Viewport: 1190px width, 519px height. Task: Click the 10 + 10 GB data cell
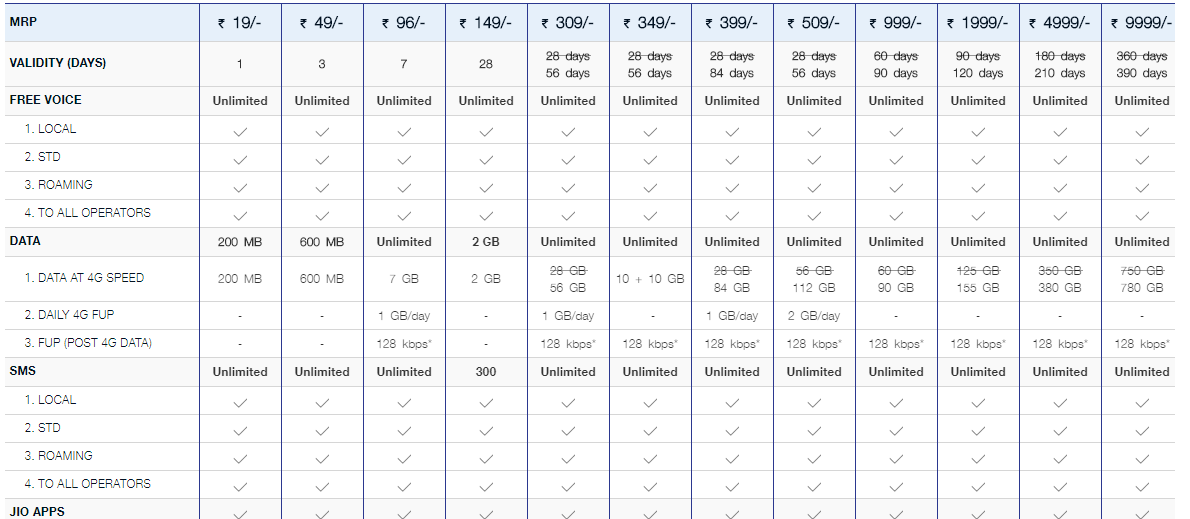coord(650,279)
